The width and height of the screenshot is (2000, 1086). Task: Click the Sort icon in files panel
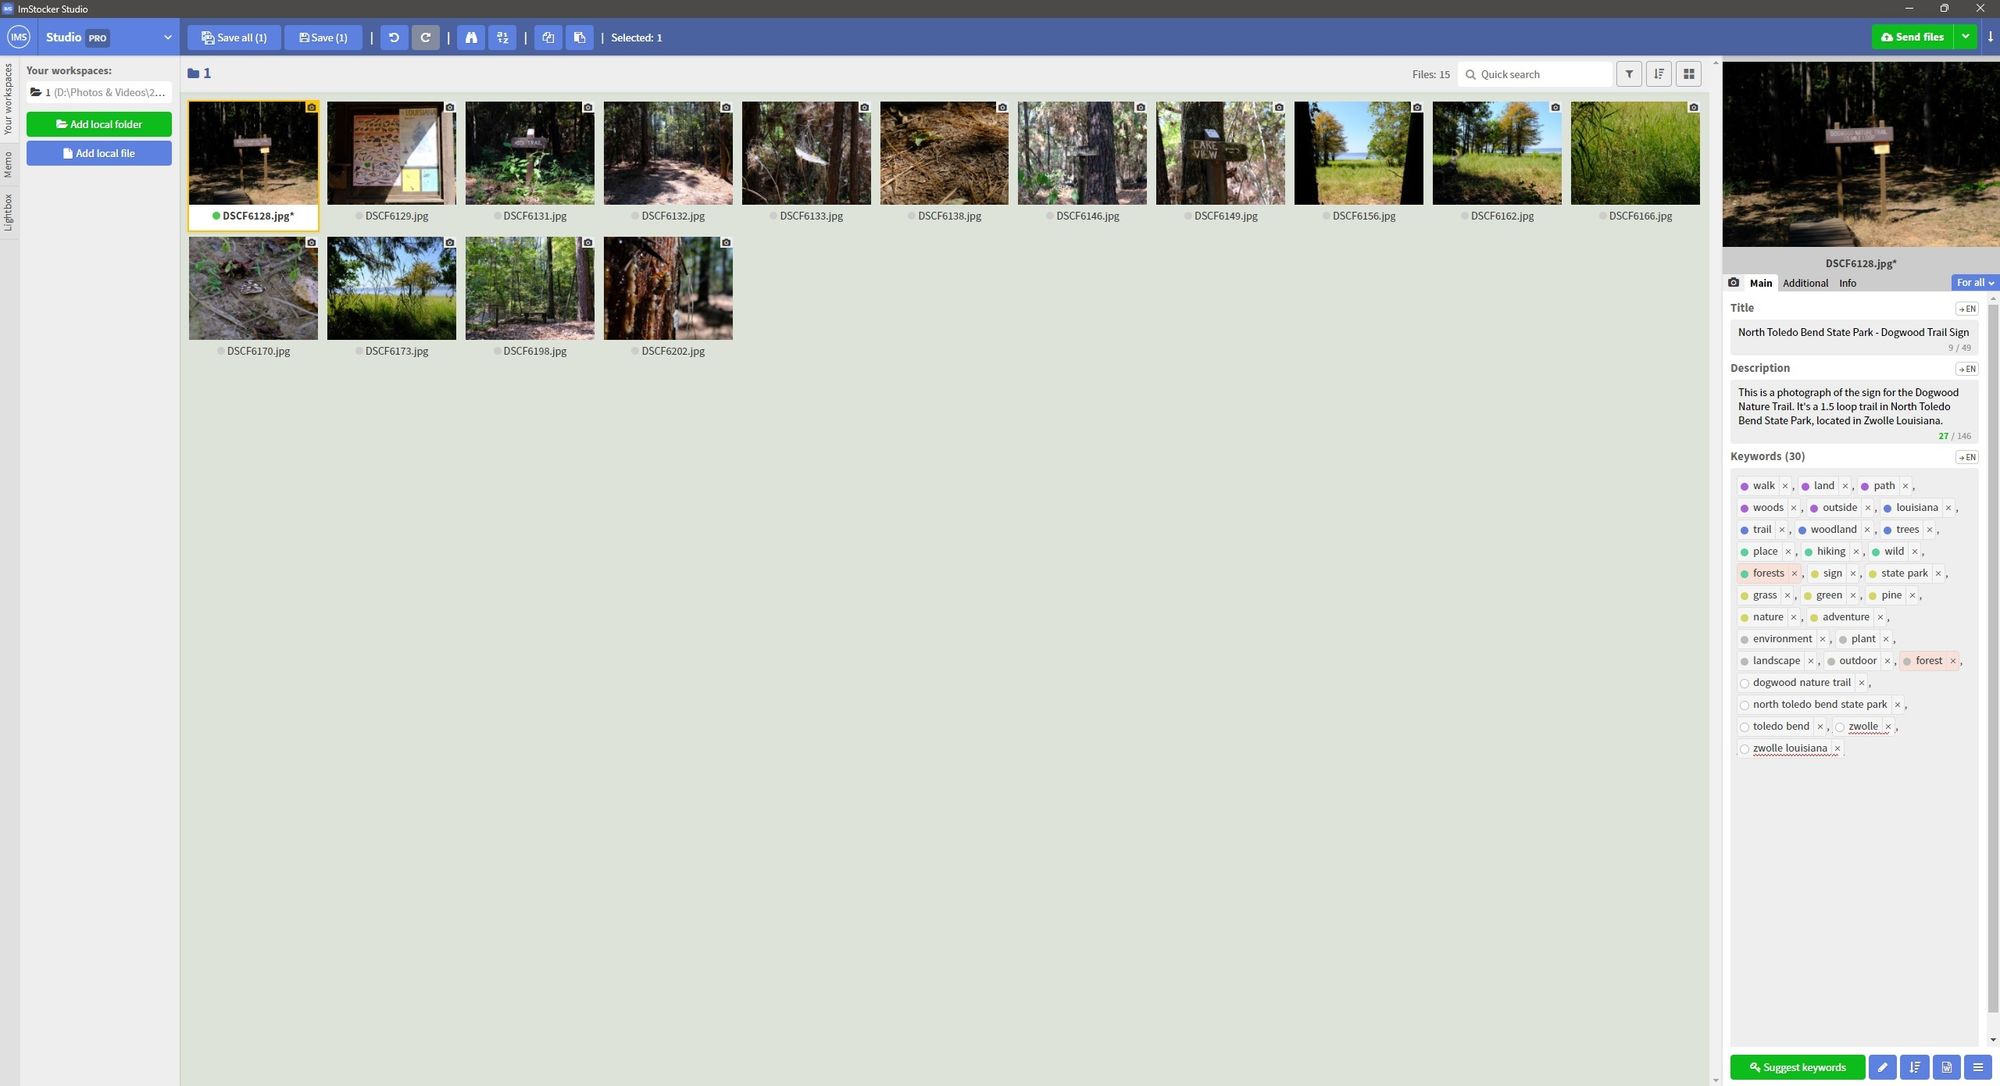point(1659,75)
